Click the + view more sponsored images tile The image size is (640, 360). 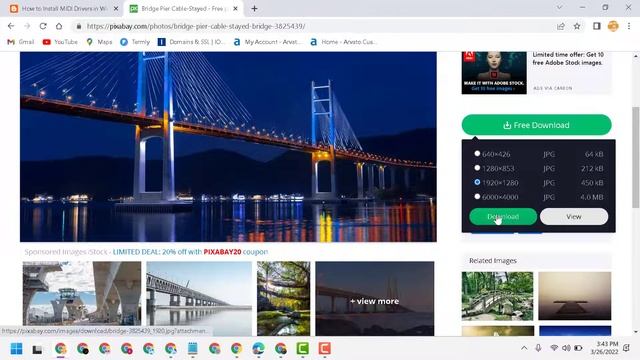click(x=375, y=298)
